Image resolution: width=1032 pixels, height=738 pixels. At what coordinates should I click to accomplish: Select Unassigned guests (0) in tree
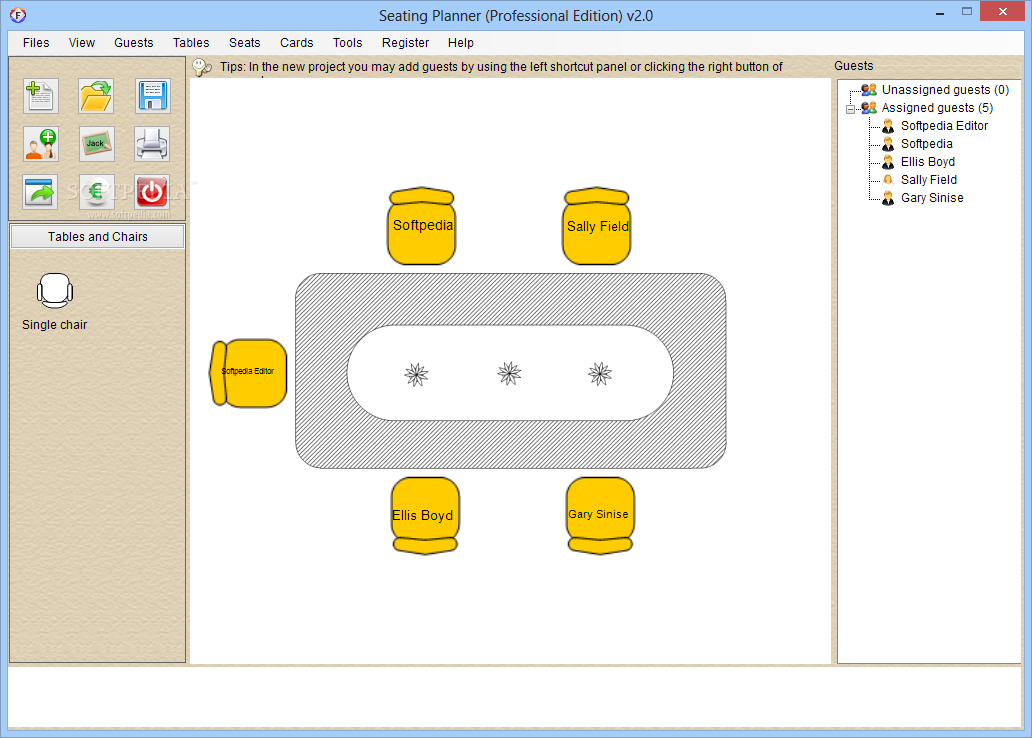click(945, 90)
